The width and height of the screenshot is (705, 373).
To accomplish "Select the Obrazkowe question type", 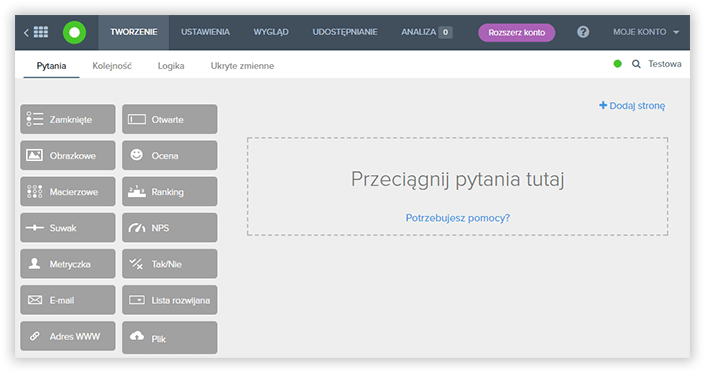I will [68, 155].
